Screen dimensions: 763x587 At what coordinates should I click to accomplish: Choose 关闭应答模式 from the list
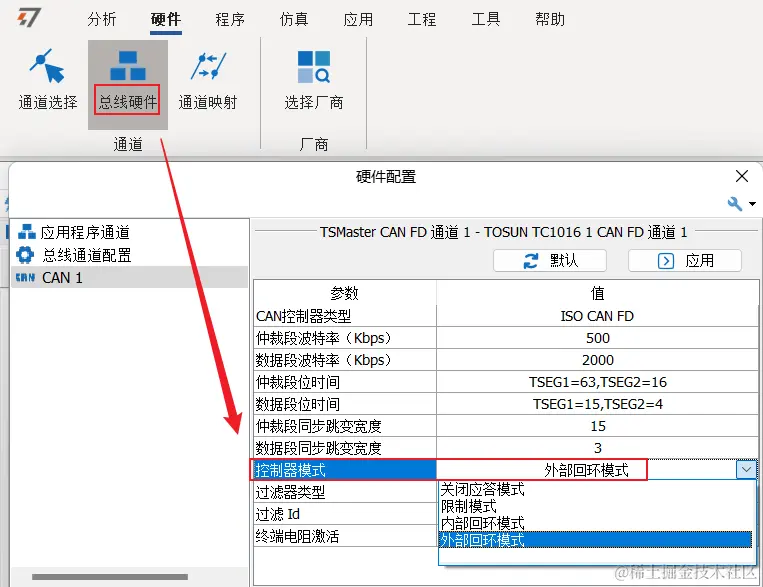[596, 489]
